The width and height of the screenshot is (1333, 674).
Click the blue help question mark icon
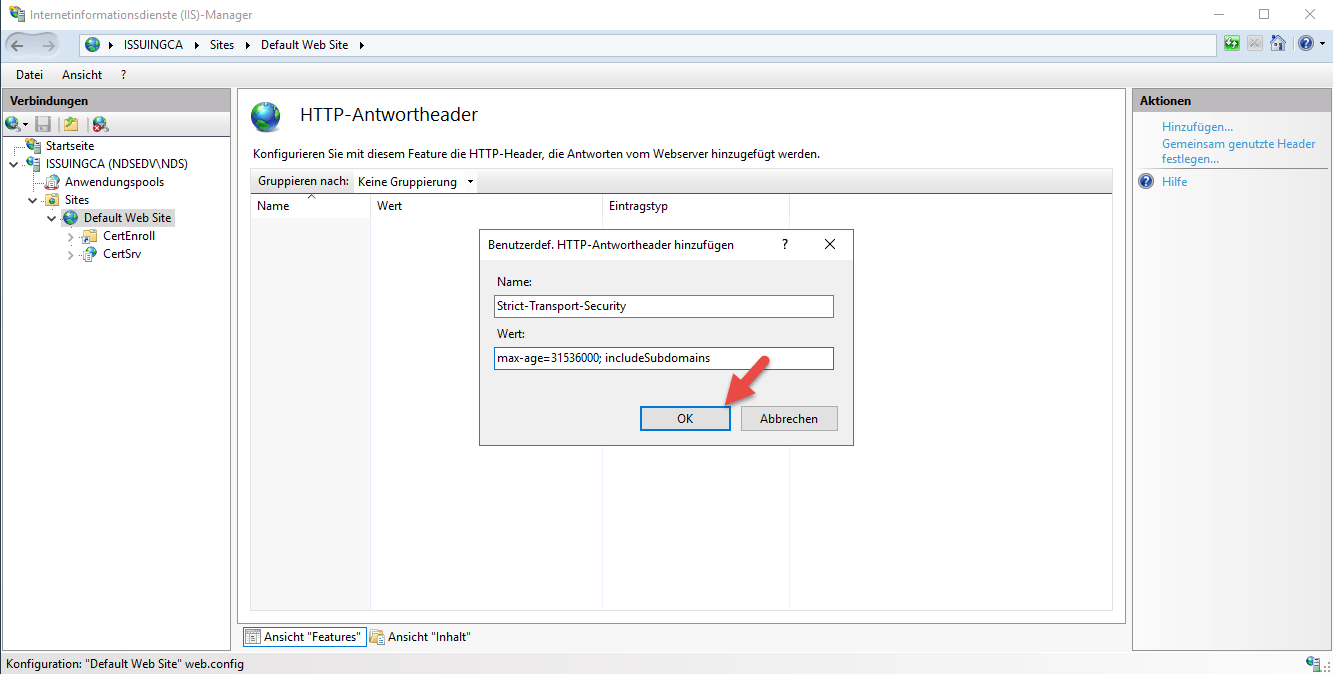pyautogui.click(x=1304, y=44)
